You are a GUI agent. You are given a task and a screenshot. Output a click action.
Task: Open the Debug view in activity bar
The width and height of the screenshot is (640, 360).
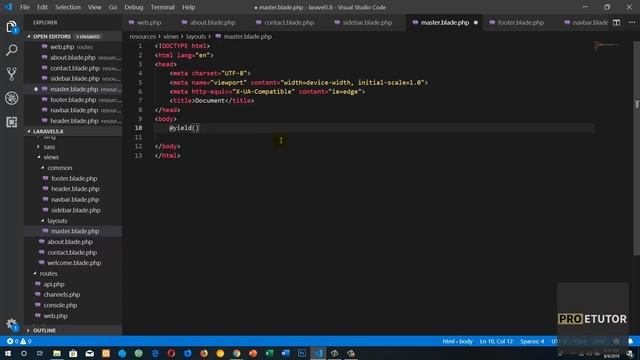11,98
